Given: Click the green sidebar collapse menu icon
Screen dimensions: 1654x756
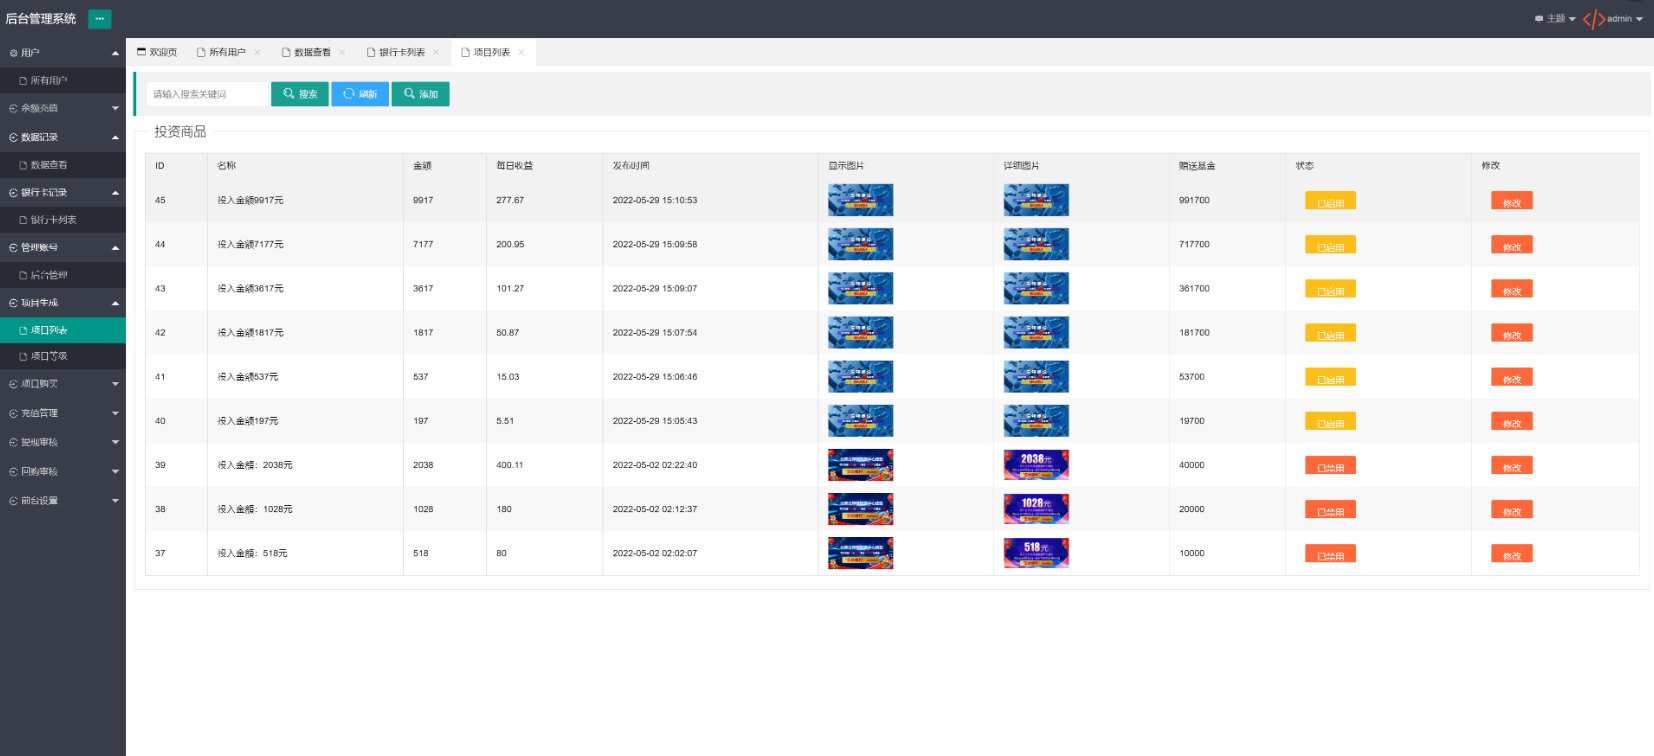Looking at the screenshot, I should [100, 19].
